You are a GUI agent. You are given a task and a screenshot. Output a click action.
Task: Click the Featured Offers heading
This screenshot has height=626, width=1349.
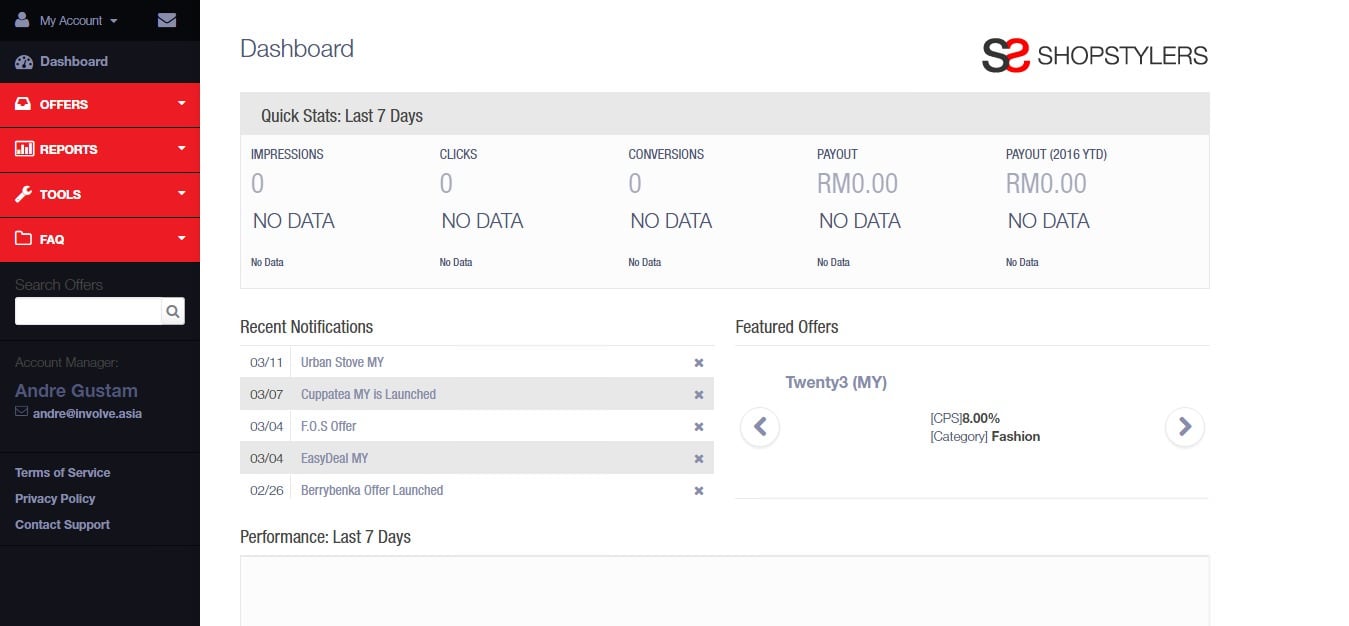pos(787,327)
